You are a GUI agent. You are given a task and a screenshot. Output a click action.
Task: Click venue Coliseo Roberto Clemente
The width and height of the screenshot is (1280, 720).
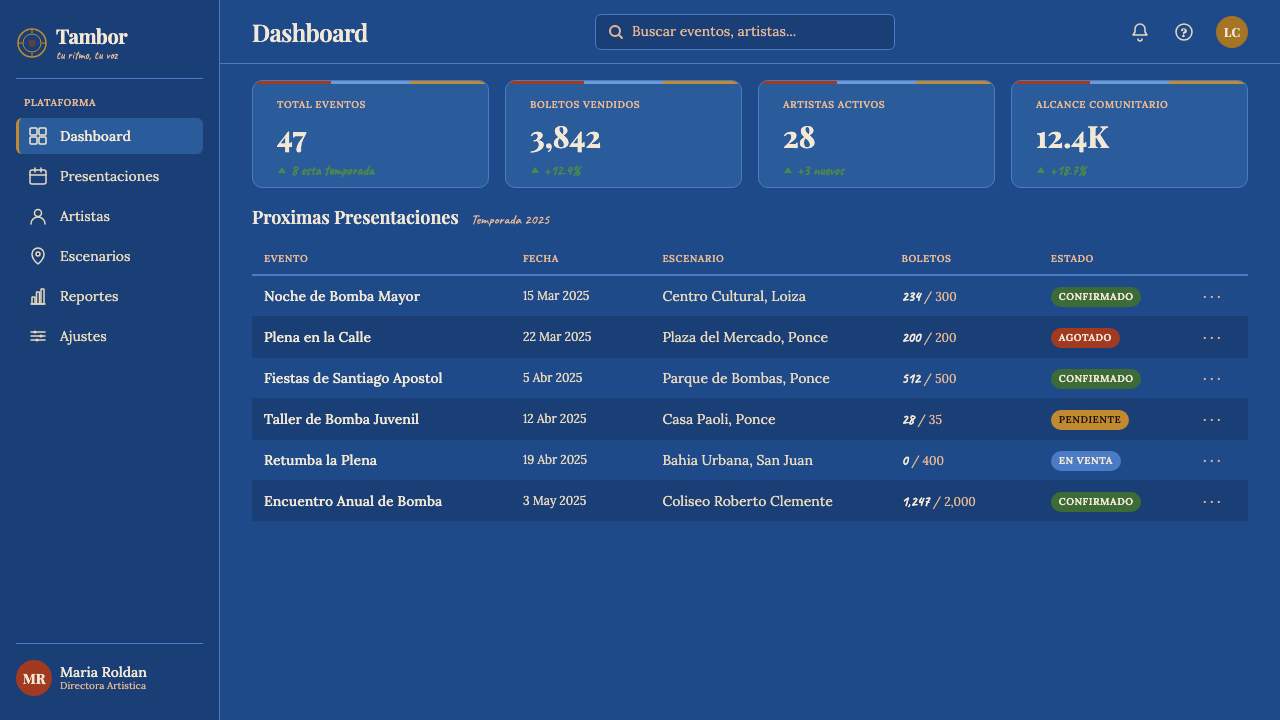[747, 502]
